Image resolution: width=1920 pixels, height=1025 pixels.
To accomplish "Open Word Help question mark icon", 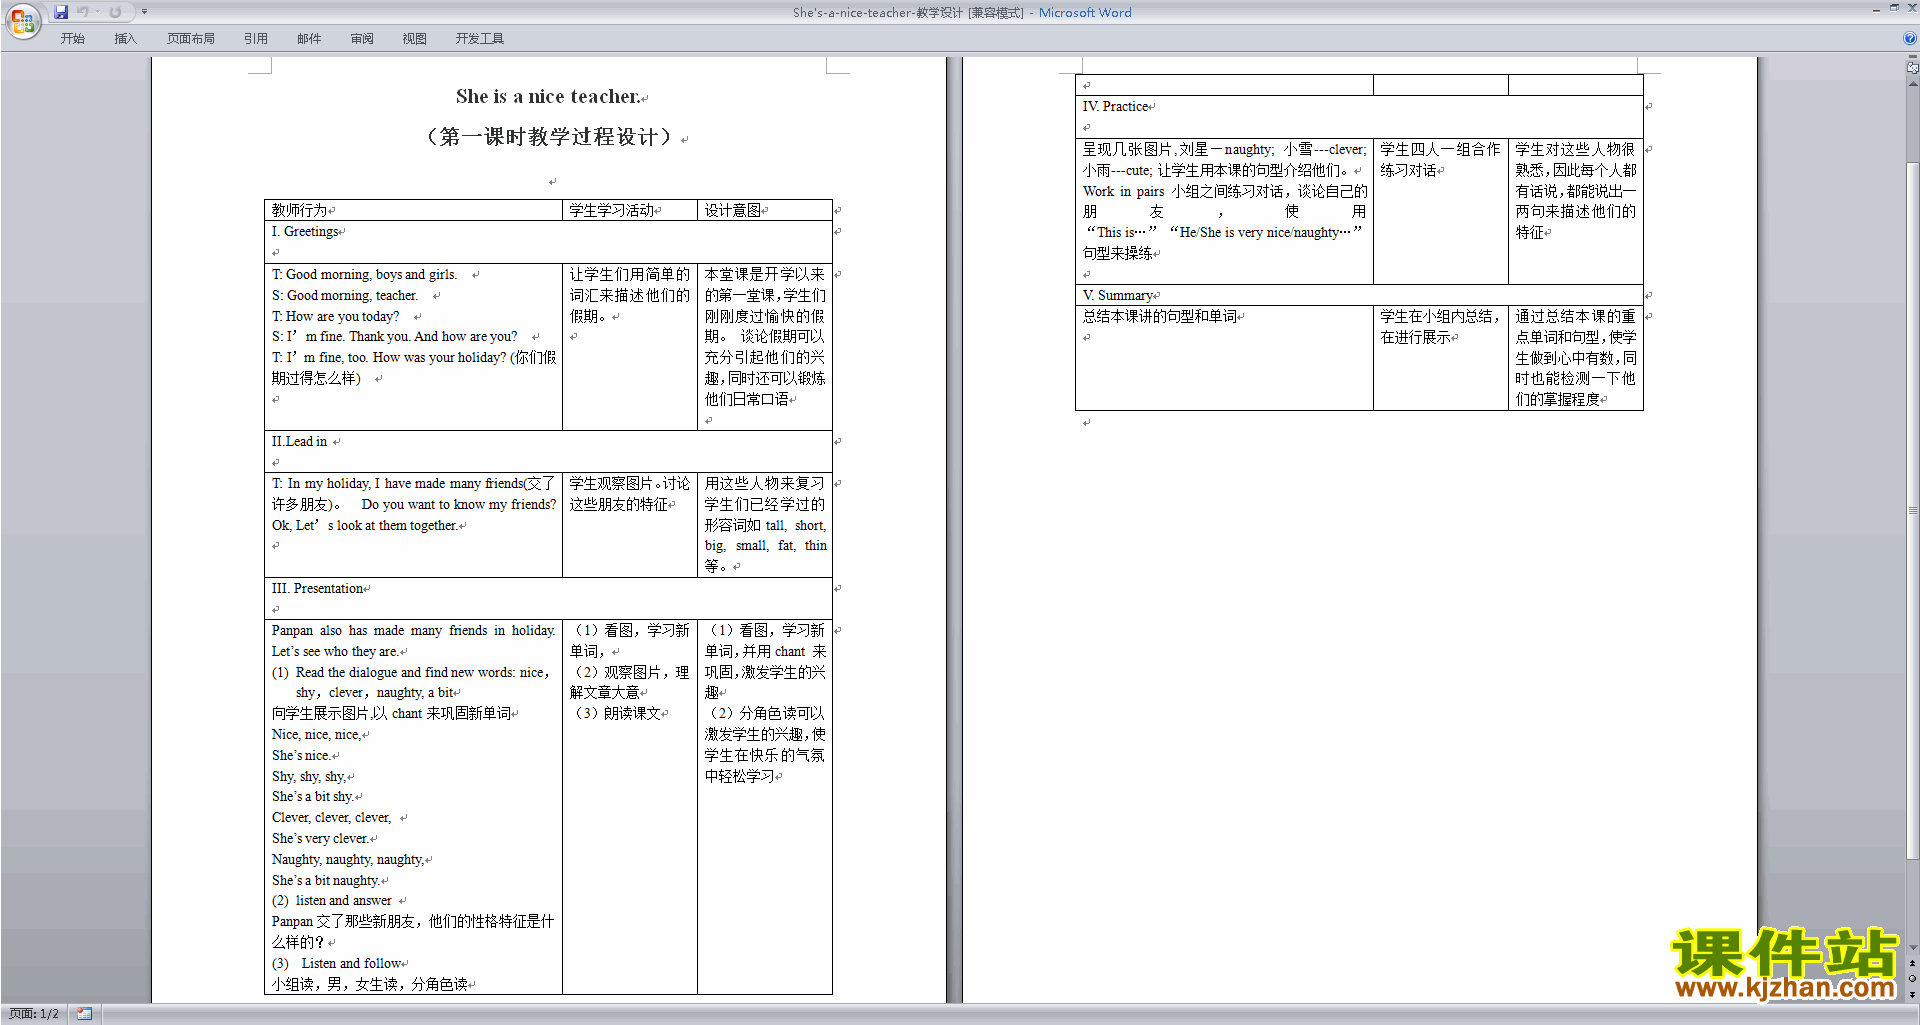I will pyautogui.click(x=1910, y=38).
